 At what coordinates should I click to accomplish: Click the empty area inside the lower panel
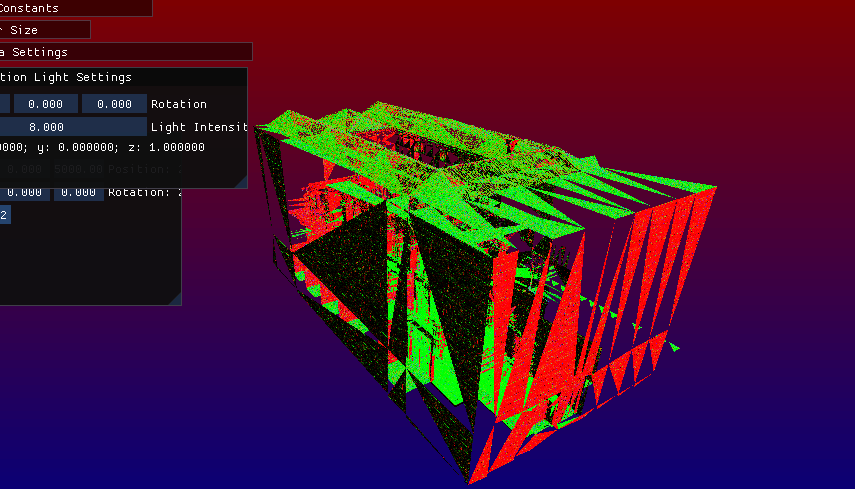(90, 260)
